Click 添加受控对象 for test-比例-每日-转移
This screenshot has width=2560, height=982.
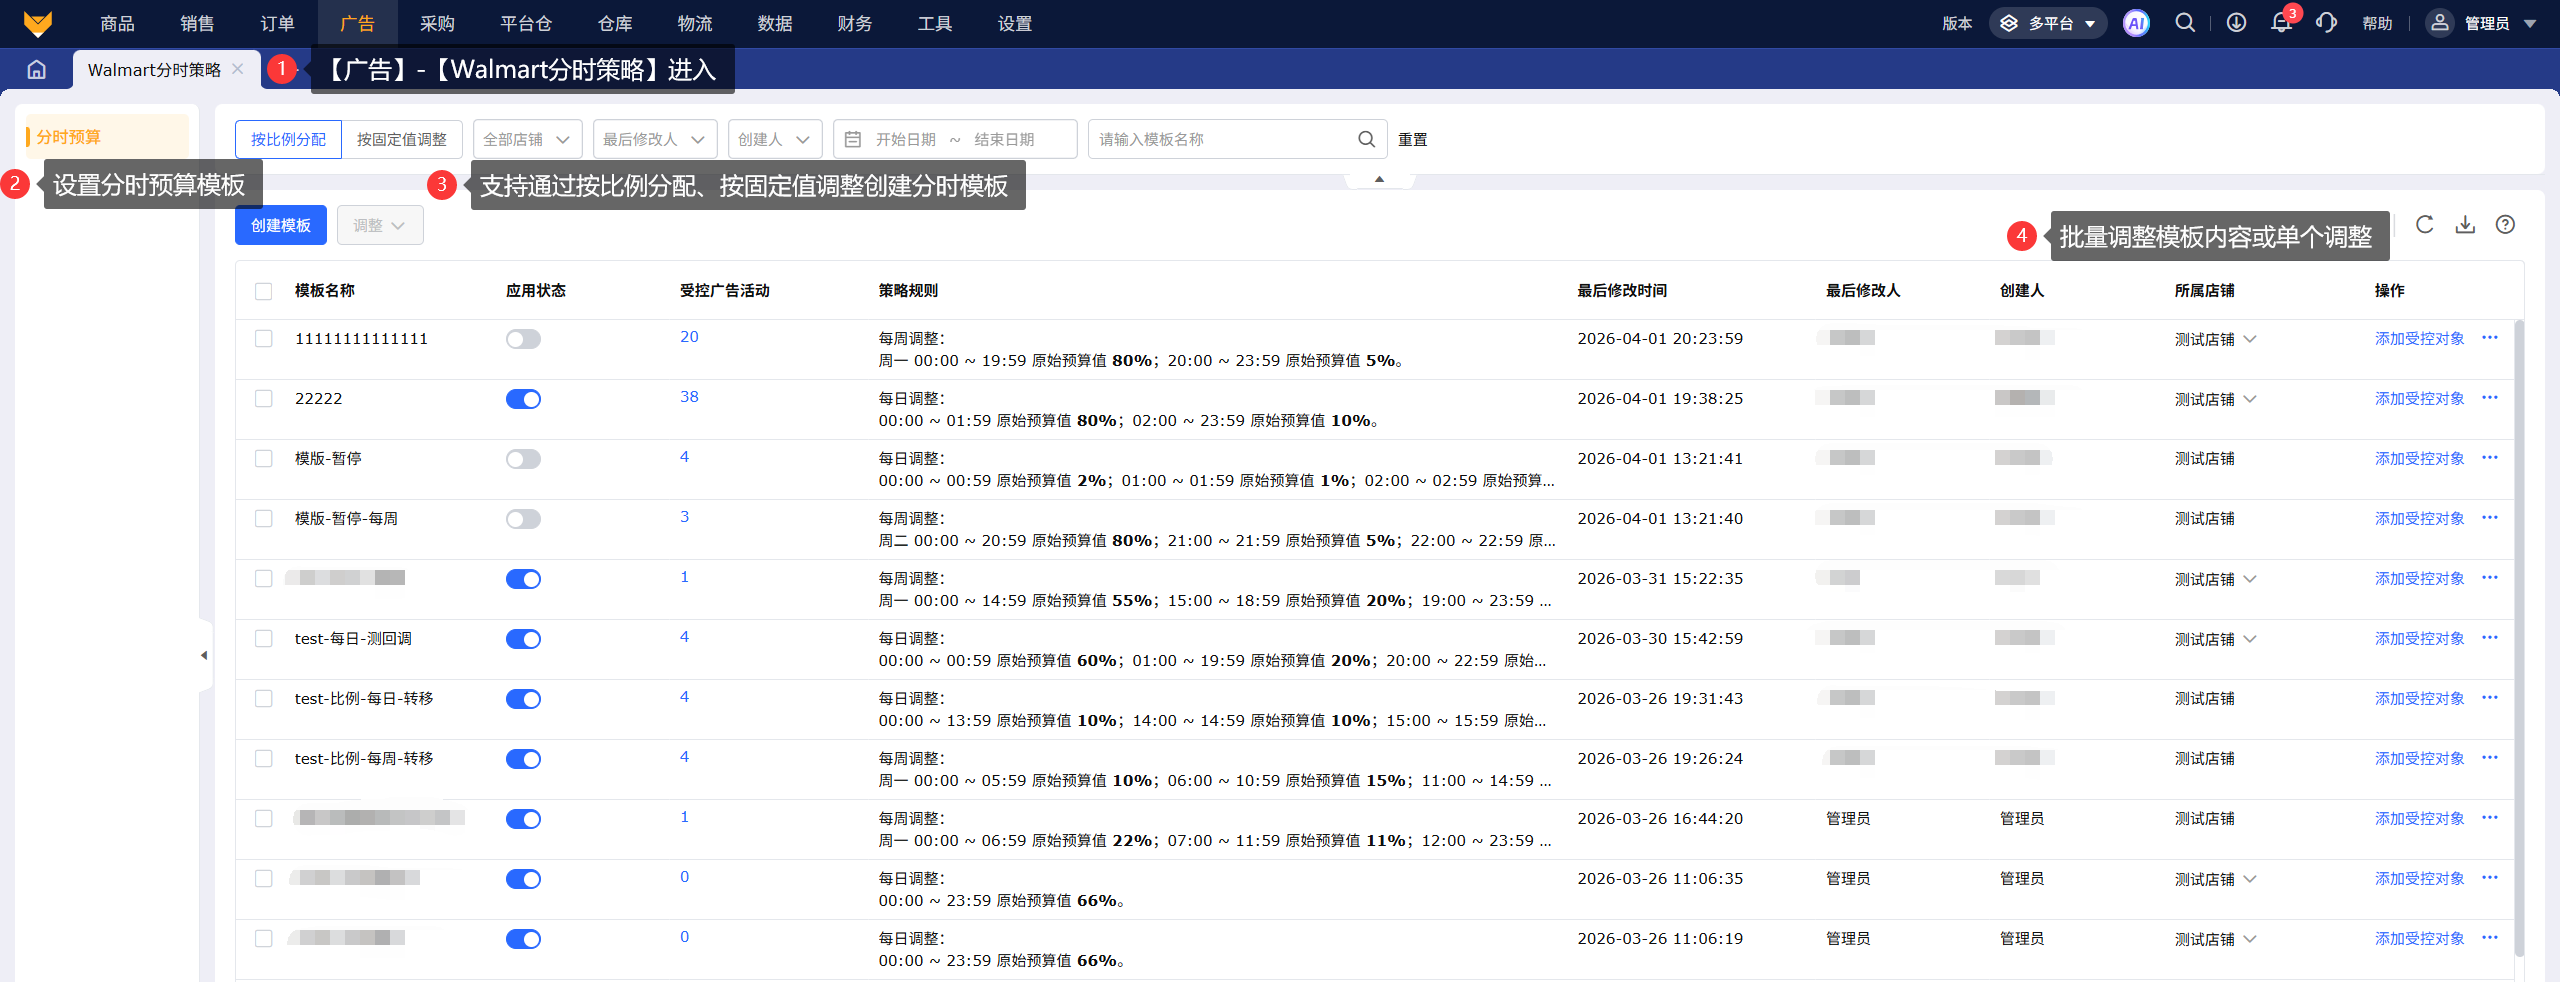[2419, 699]
